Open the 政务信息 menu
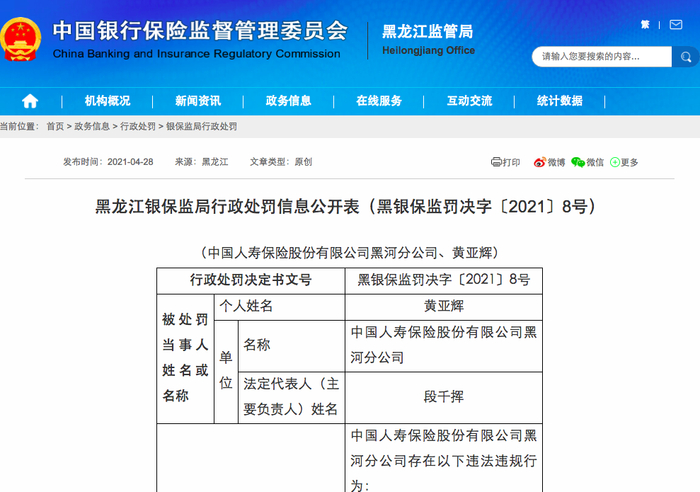 point(288,101)
